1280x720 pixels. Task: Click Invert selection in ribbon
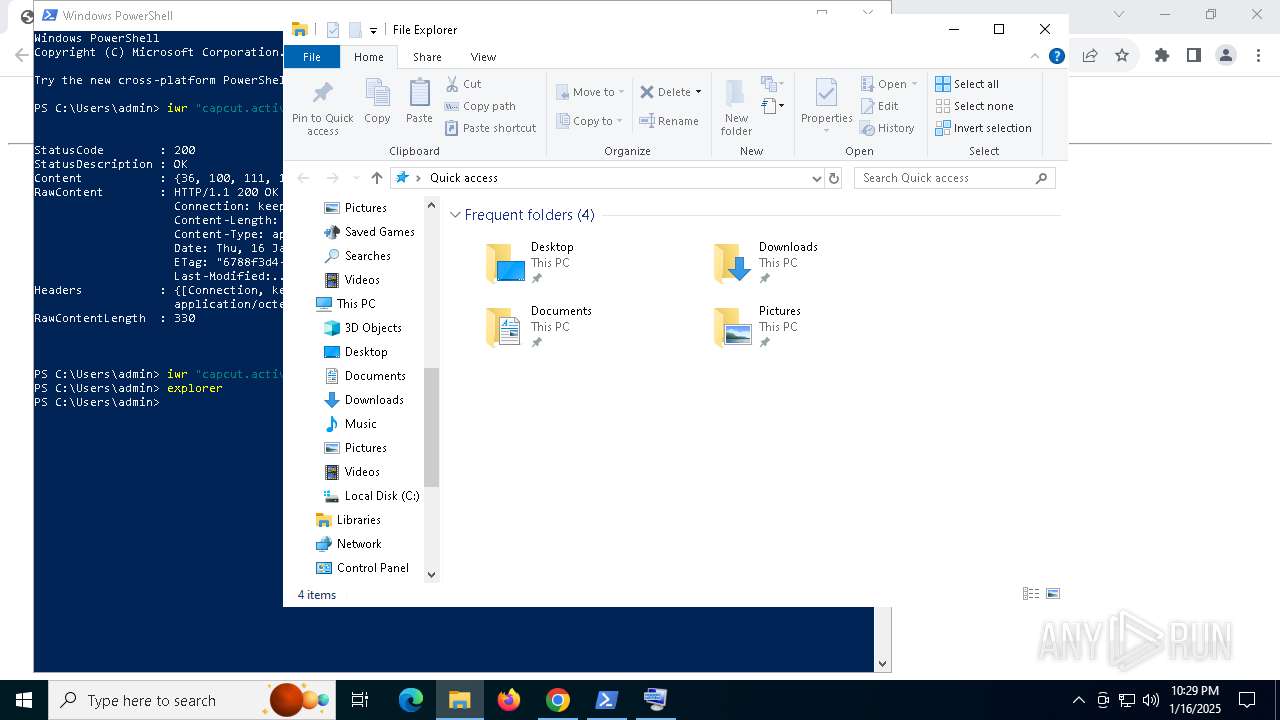983,128
